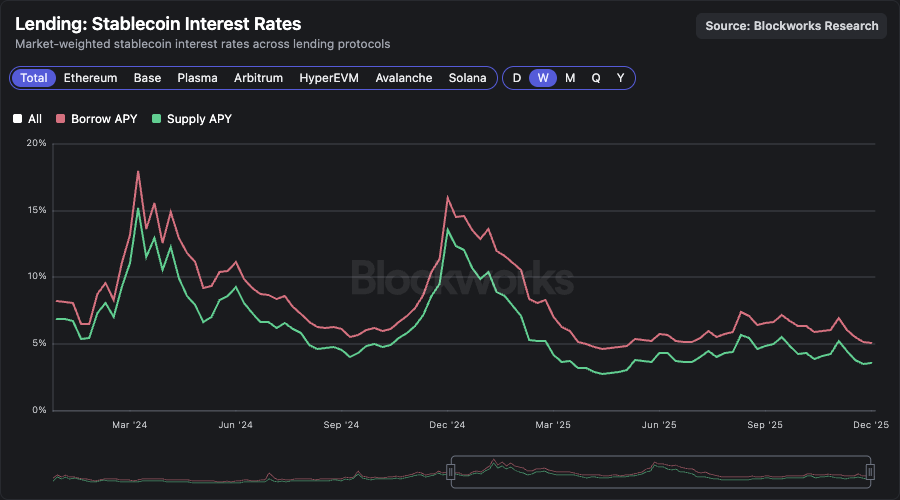Select the Avalanche chain filter
The height and width of the screenshot is (500, 900).
coord(404,78)
